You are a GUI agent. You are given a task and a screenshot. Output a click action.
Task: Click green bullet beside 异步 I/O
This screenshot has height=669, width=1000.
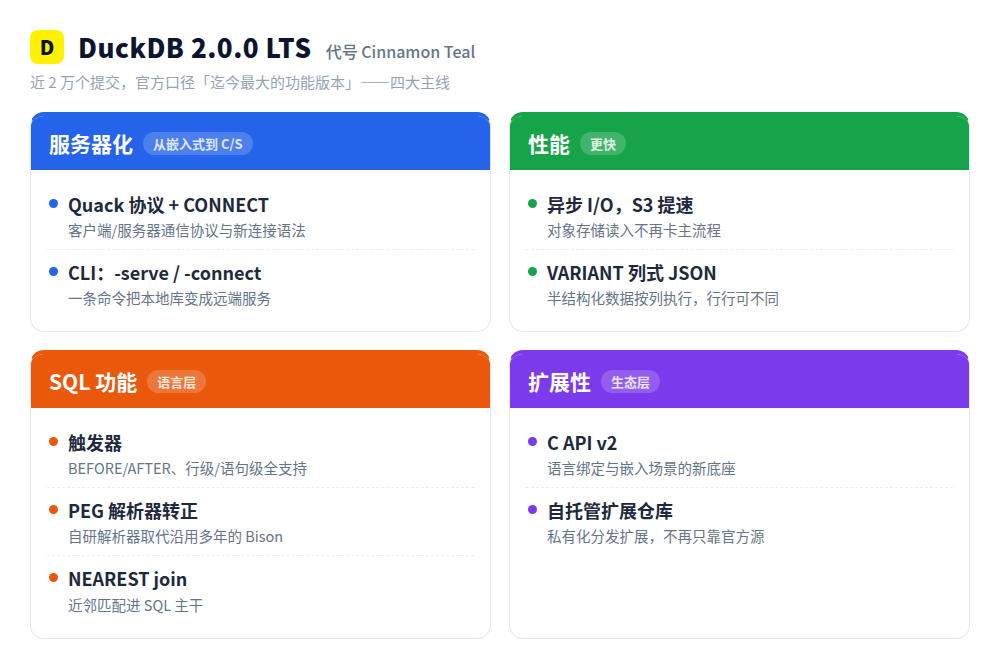pos(533,204)
